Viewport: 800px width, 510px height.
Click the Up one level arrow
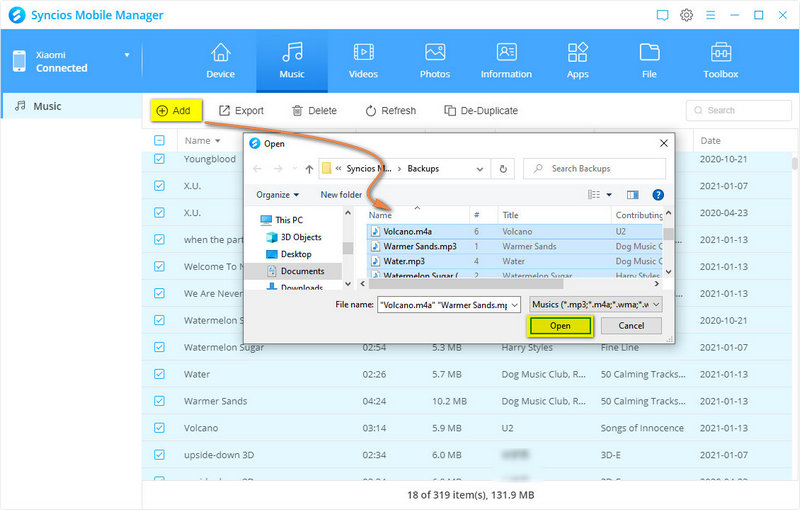(x=309, y=169)
